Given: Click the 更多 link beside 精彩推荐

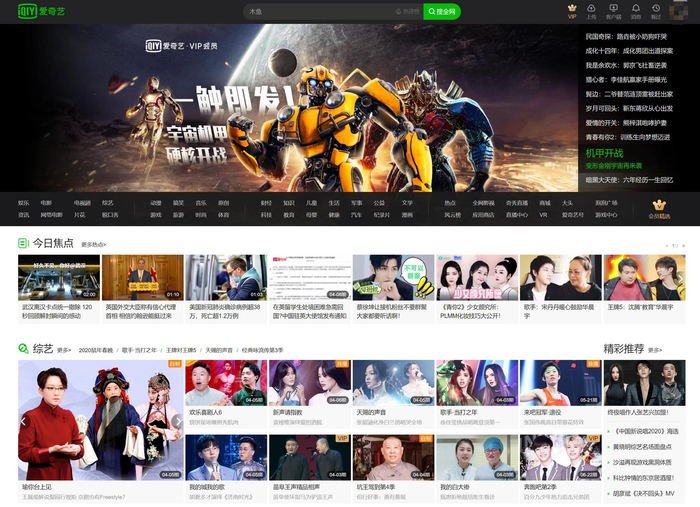Looking at the screenshot, I should click(655, 350).
